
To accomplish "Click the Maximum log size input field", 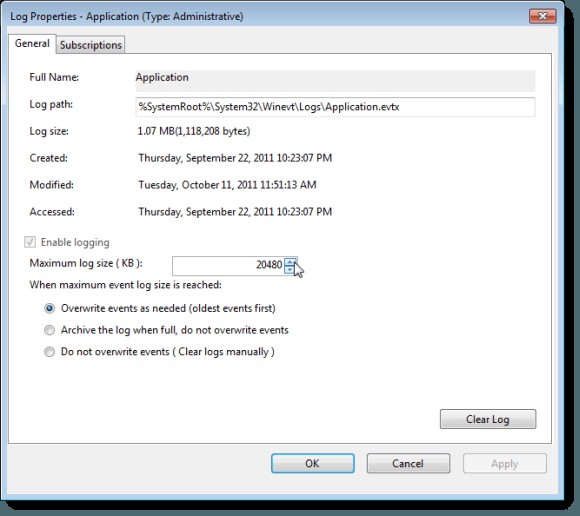I will tap(228, 265).
